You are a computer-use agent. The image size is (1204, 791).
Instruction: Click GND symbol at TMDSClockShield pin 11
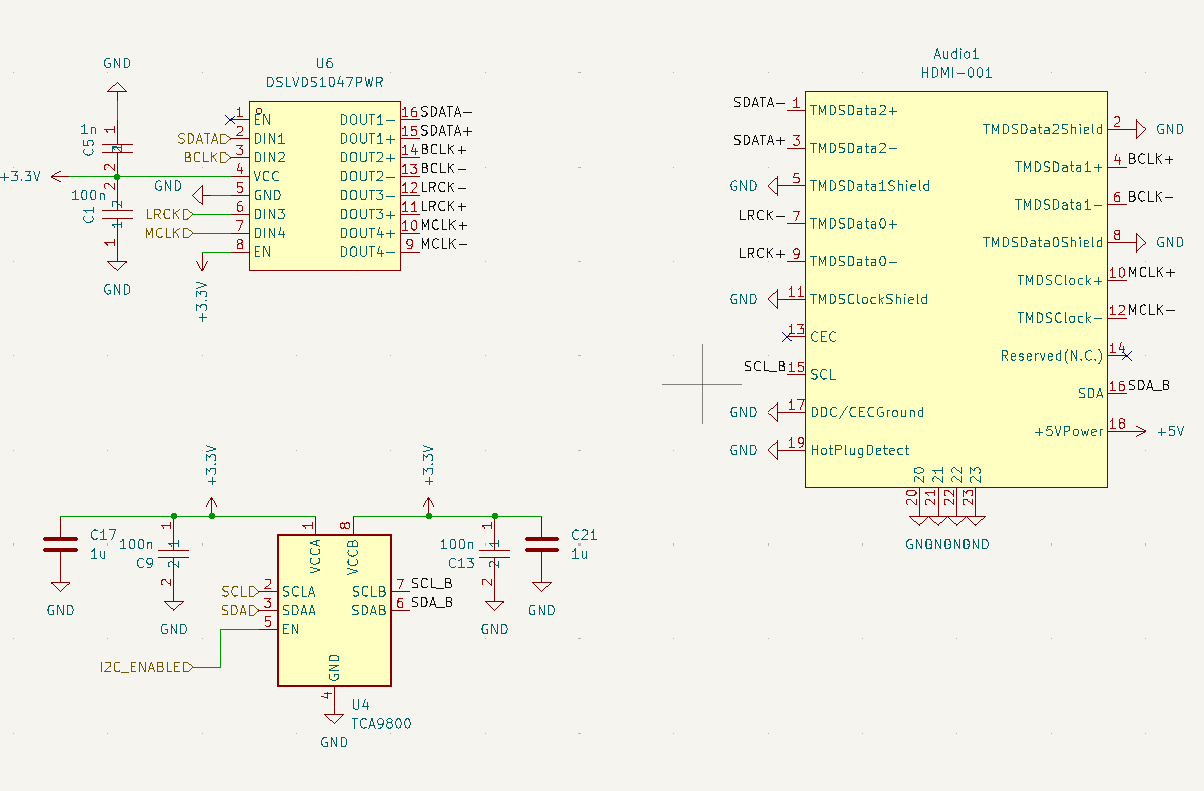(x=775, y=298)
